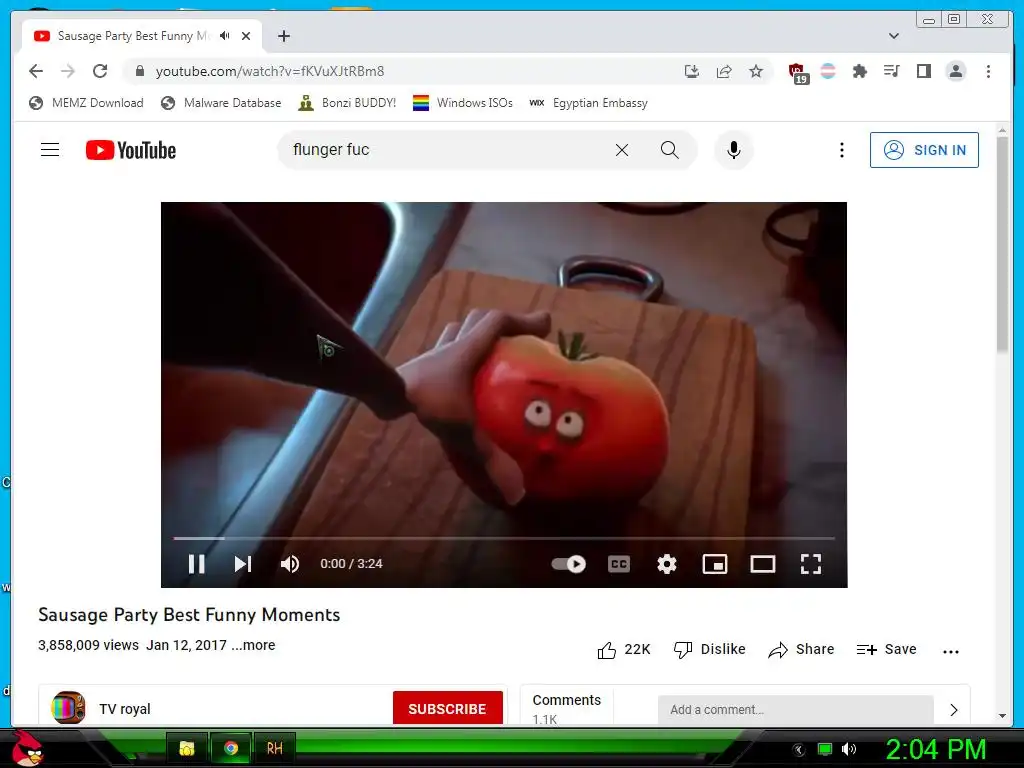Switch to theater mode

762,564
